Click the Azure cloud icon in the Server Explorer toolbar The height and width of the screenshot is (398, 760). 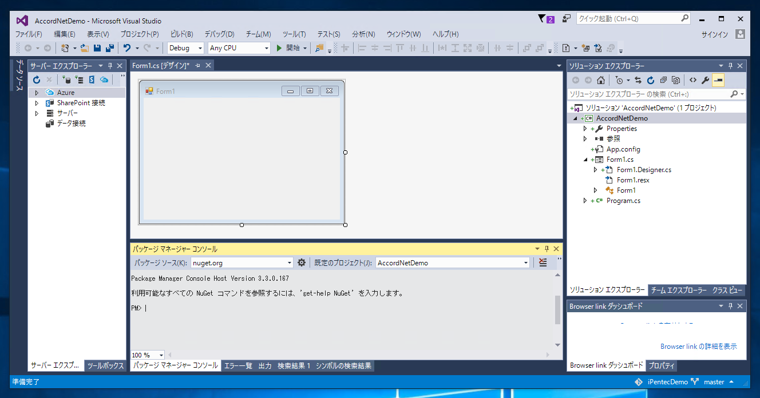coord(104,80)
